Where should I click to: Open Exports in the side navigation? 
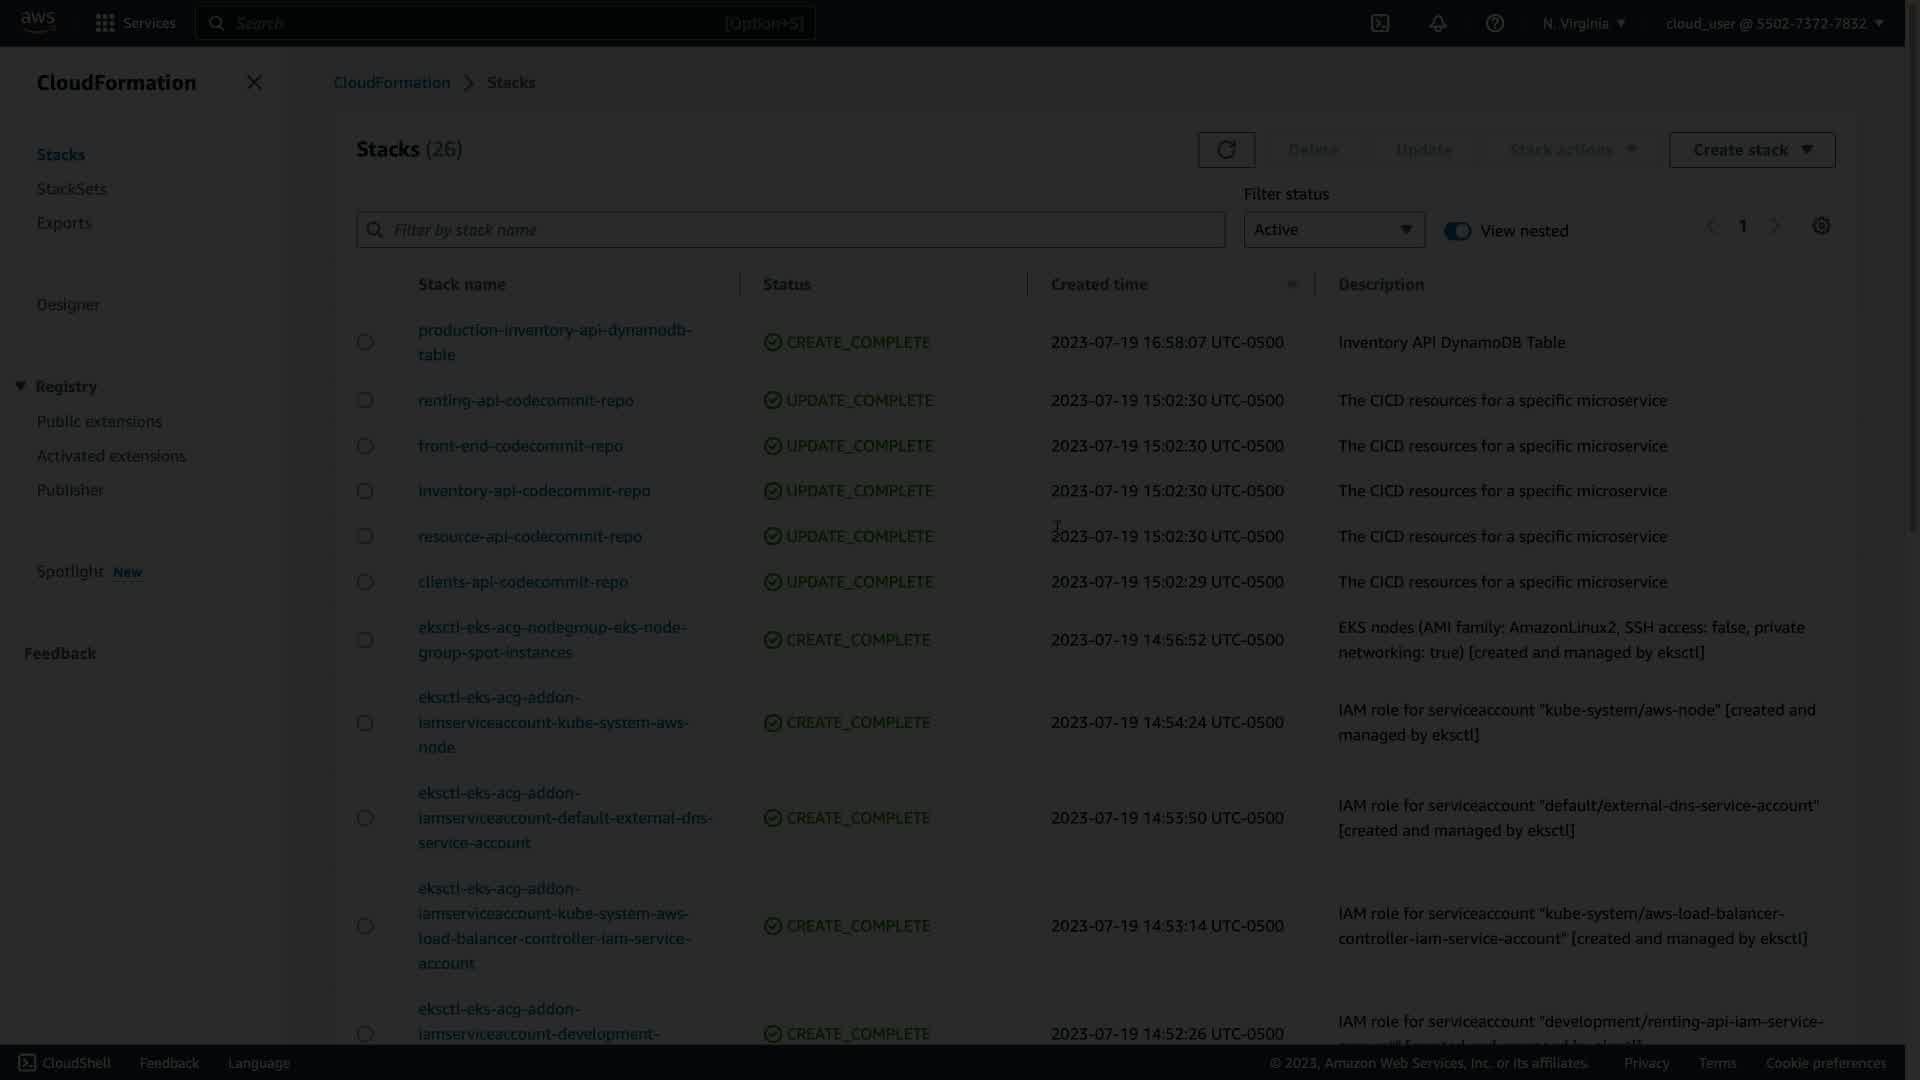point(64,223)
